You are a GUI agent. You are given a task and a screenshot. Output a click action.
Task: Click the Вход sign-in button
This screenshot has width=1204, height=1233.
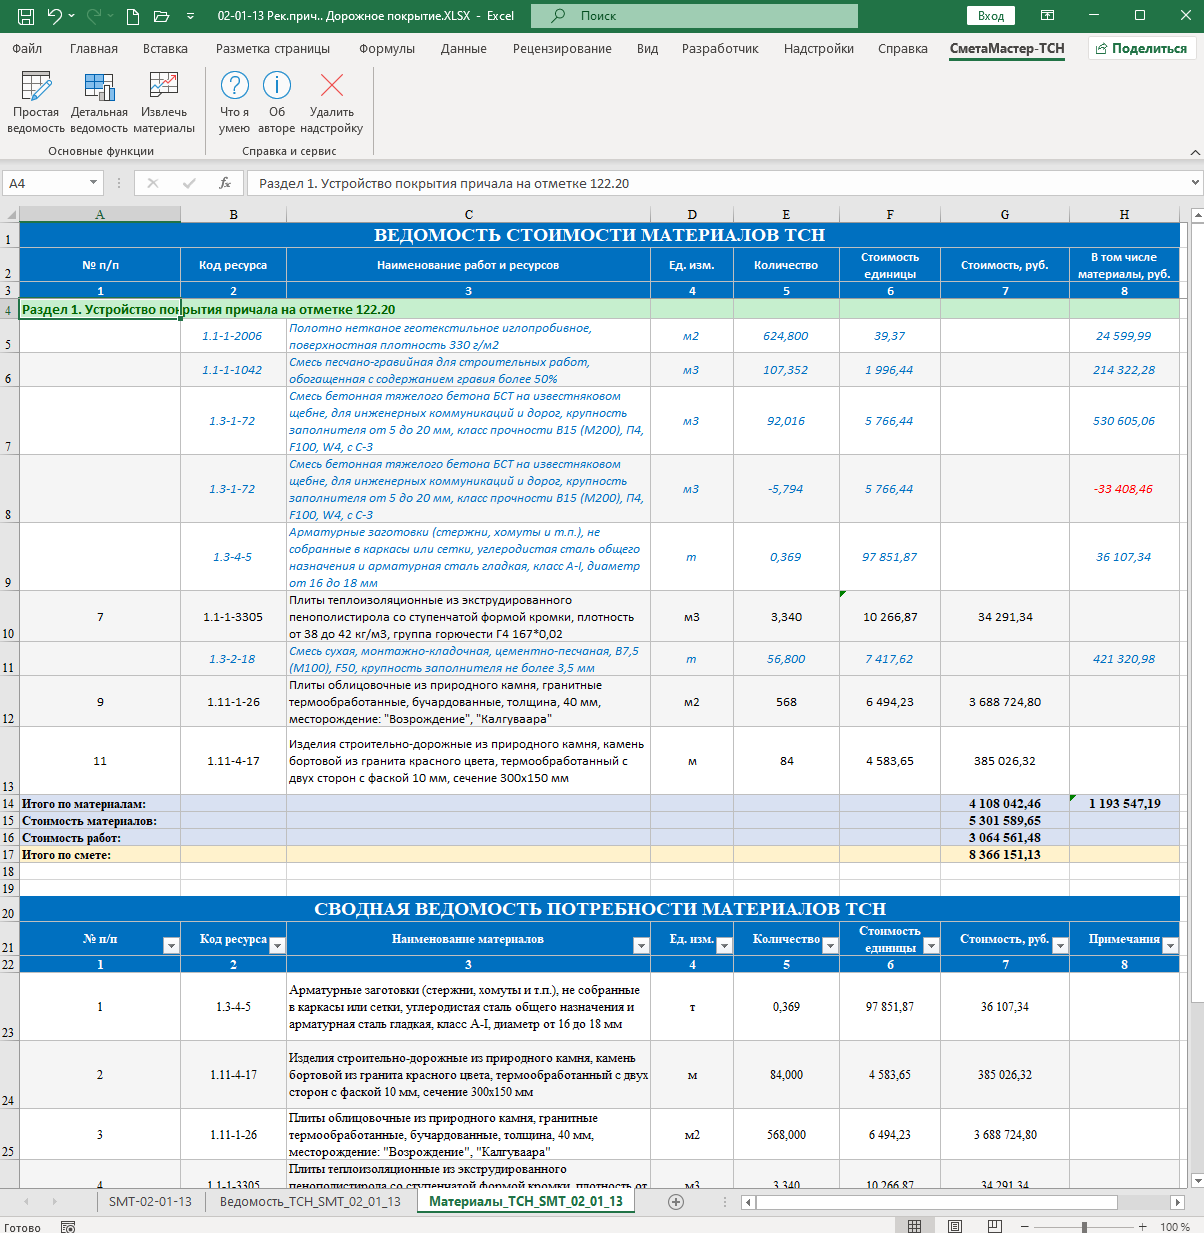pos(991,16)
